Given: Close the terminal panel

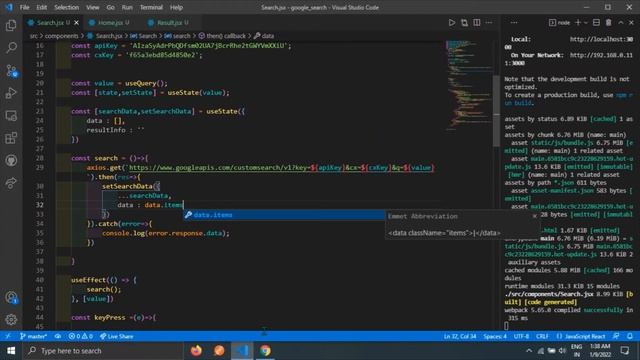Looking at the screenshot, I should pos(631,23).
